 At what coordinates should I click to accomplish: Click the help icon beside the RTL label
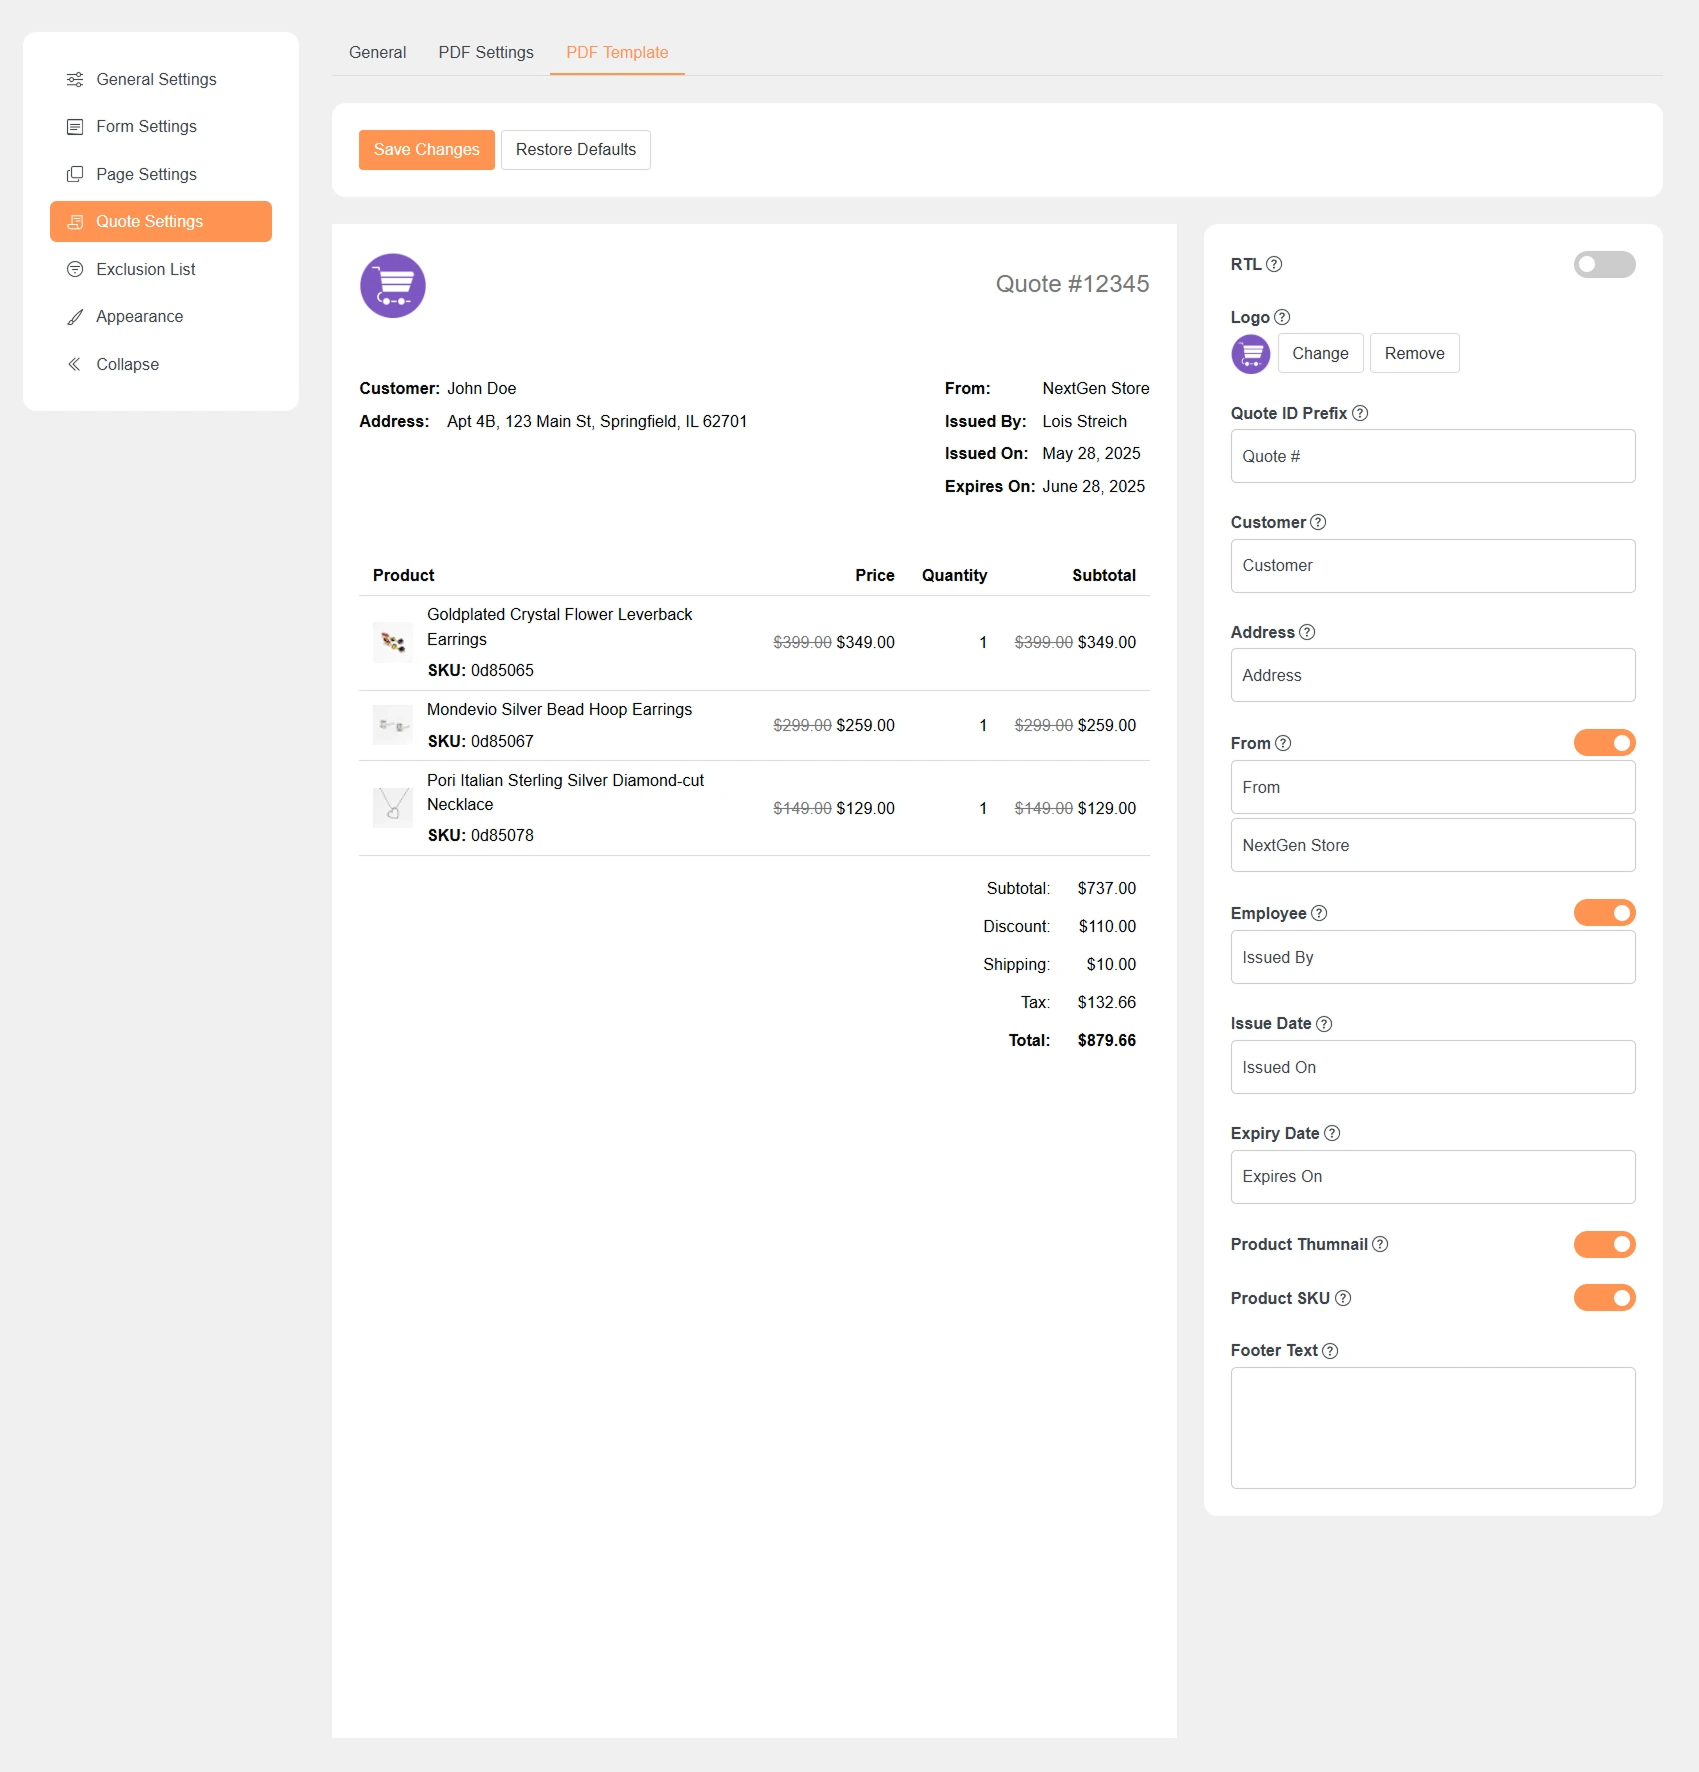coord(1274,264)
